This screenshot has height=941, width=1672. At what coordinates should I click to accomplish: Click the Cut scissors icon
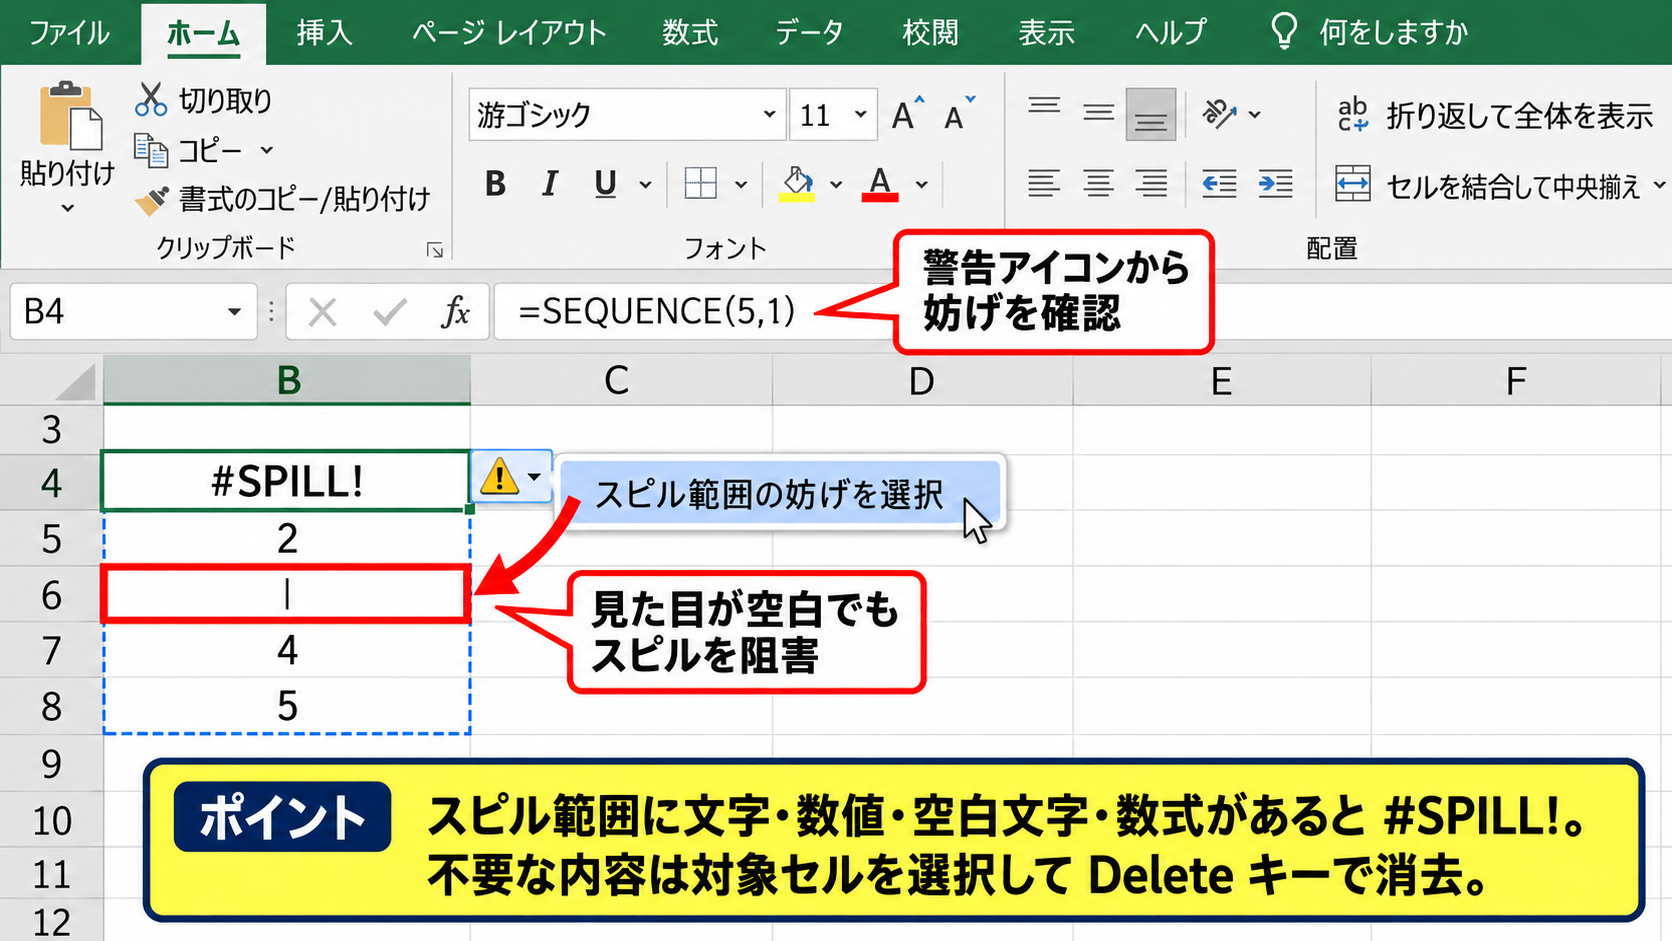151,100
